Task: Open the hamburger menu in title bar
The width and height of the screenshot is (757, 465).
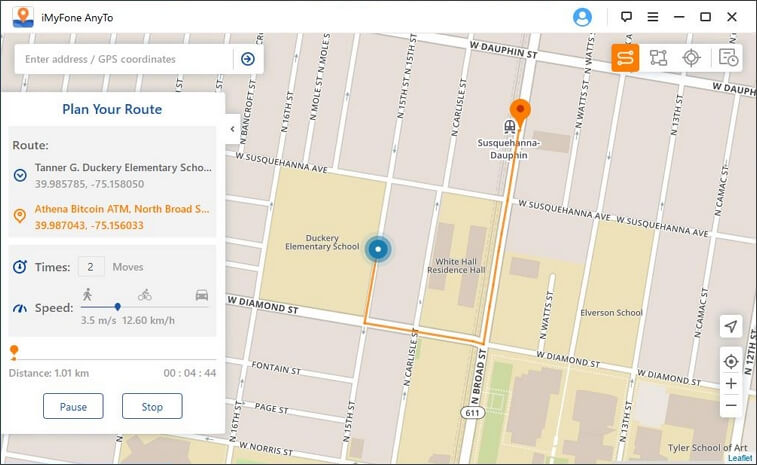Action: 653,17
